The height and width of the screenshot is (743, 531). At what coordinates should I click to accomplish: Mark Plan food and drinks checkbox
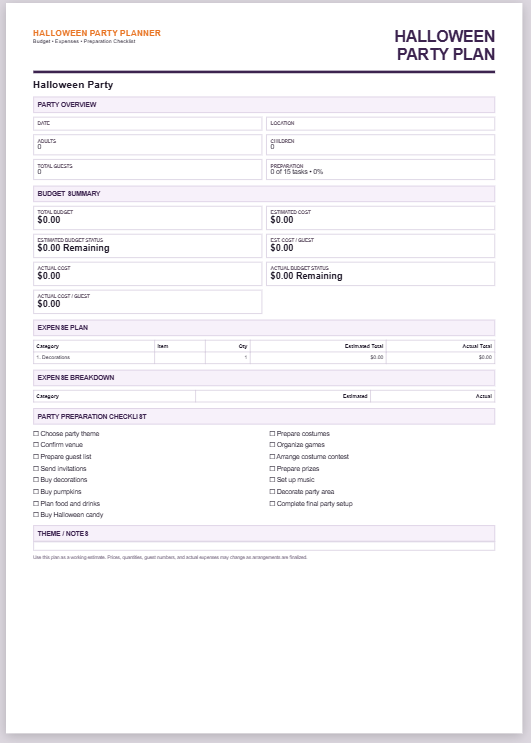[36, 503]
